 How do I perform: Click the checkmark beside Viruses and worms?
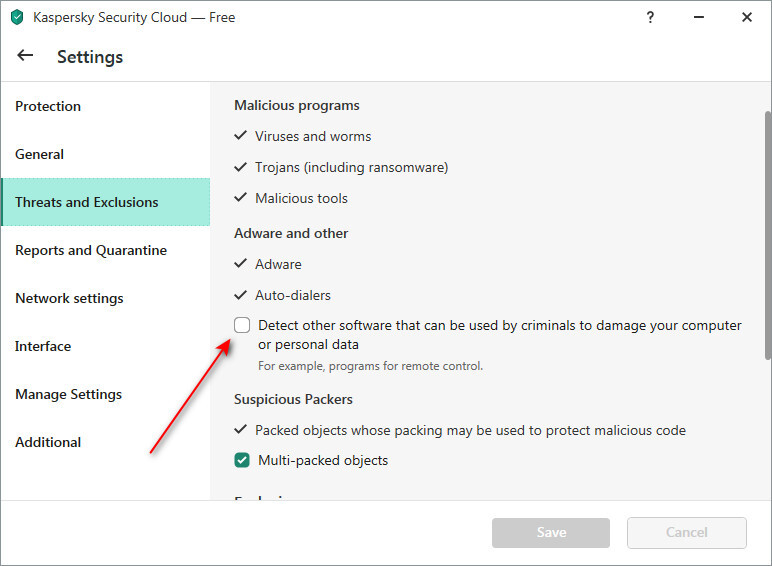(x=240, y=135)
